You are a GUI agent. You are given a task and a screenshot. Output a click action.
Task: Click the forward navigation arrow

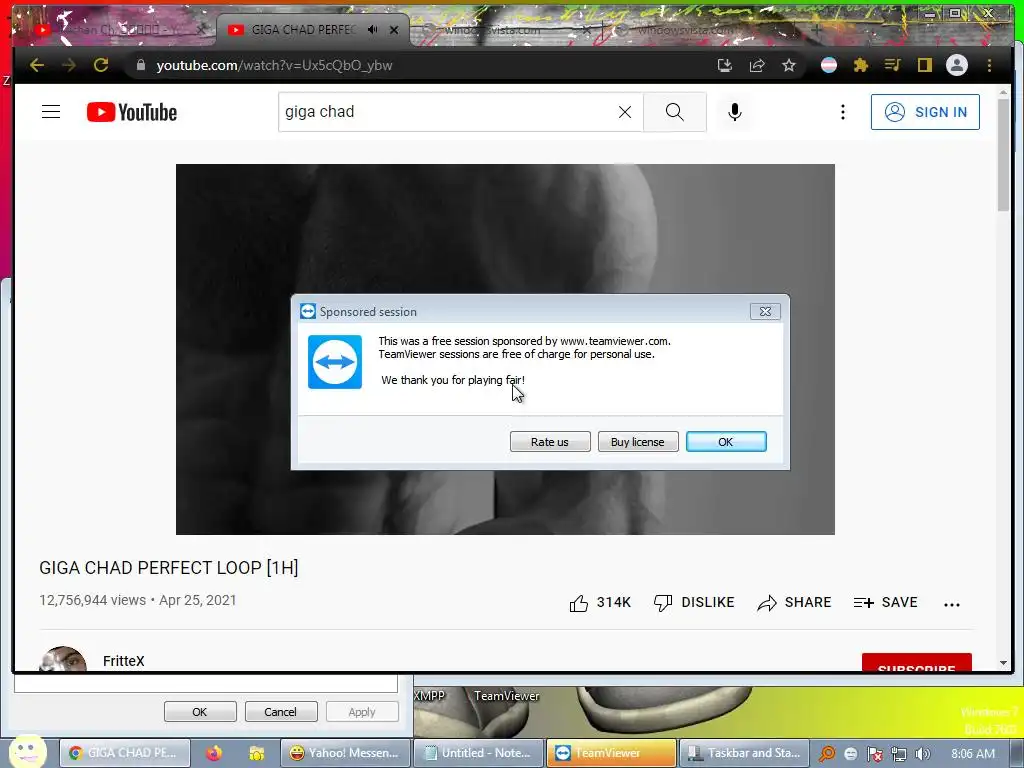point(69,65)
